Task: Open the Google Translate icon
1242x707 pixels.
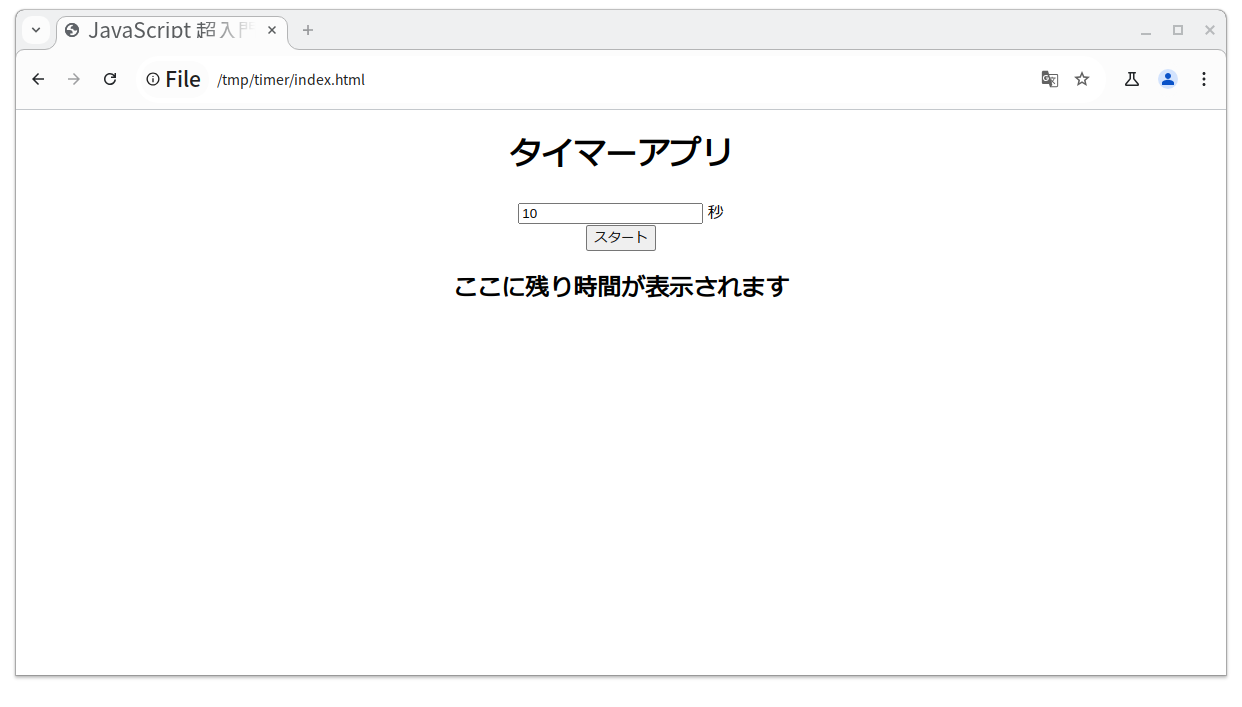Action: [1049, 78]
